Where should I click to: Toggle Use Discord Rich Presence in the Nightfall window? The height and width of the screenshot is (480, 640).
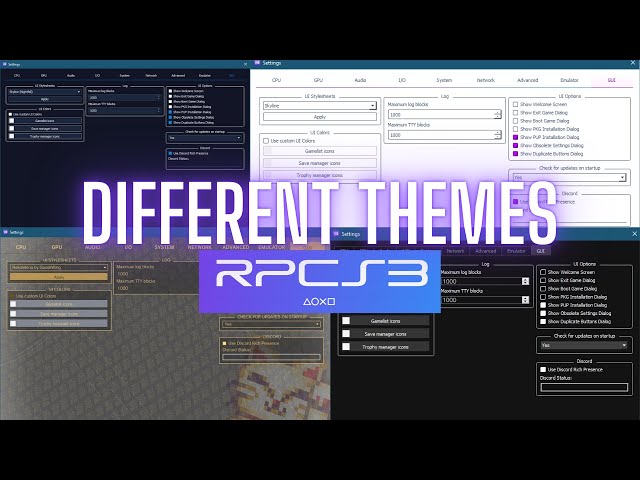170,153
